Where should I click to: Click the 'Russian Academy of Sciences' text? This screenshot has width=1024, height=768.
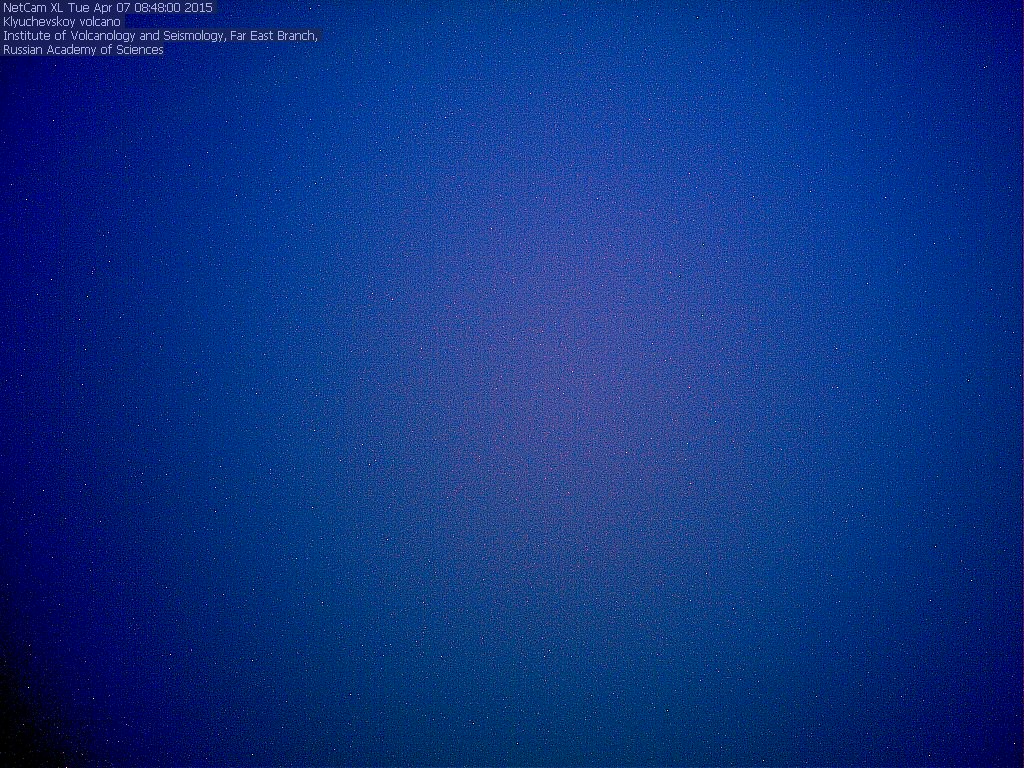83,50
